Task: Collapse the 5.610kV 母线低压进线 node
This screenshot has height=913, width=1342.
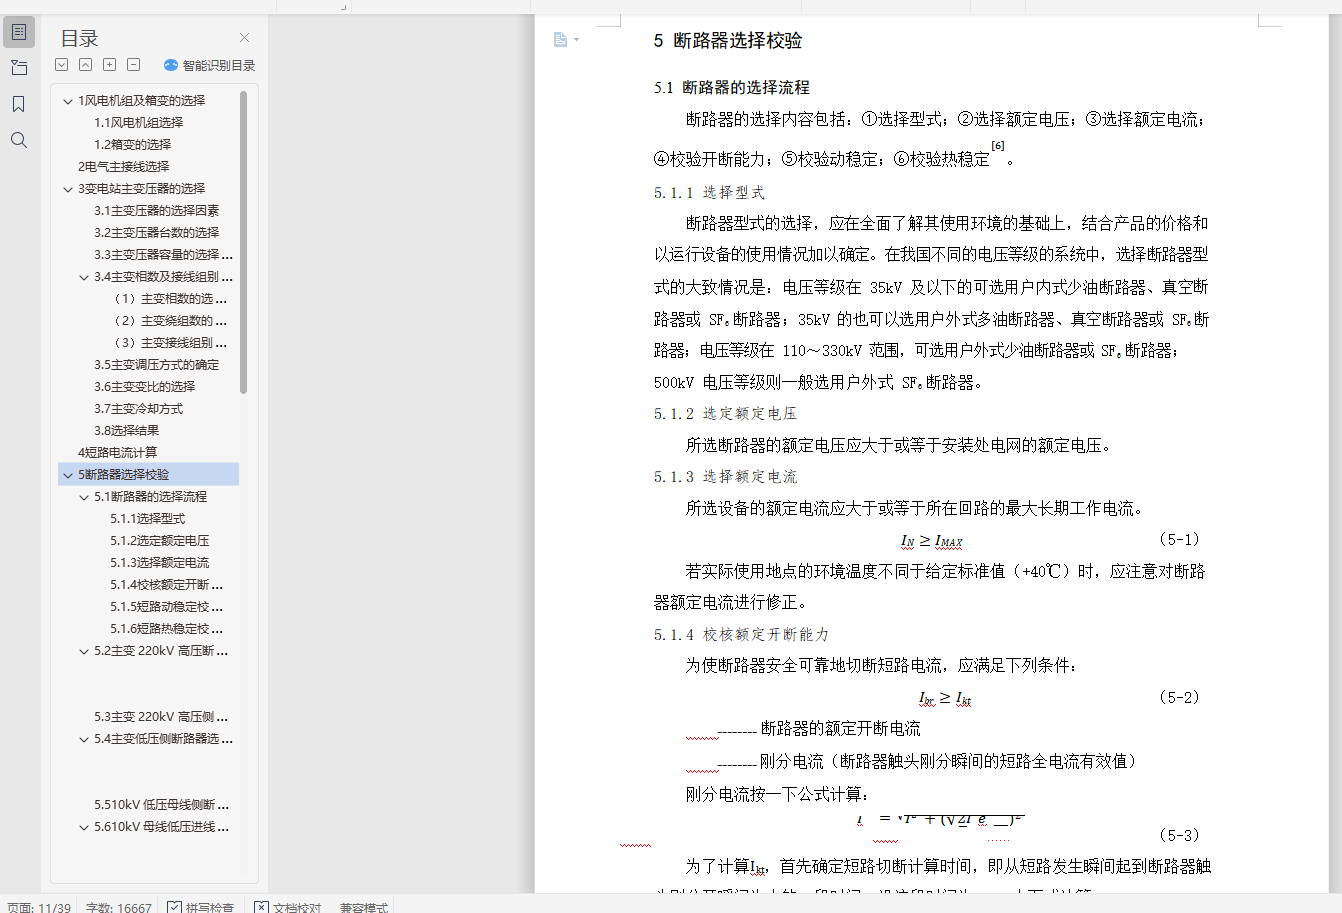Action: tap(84, 827)
